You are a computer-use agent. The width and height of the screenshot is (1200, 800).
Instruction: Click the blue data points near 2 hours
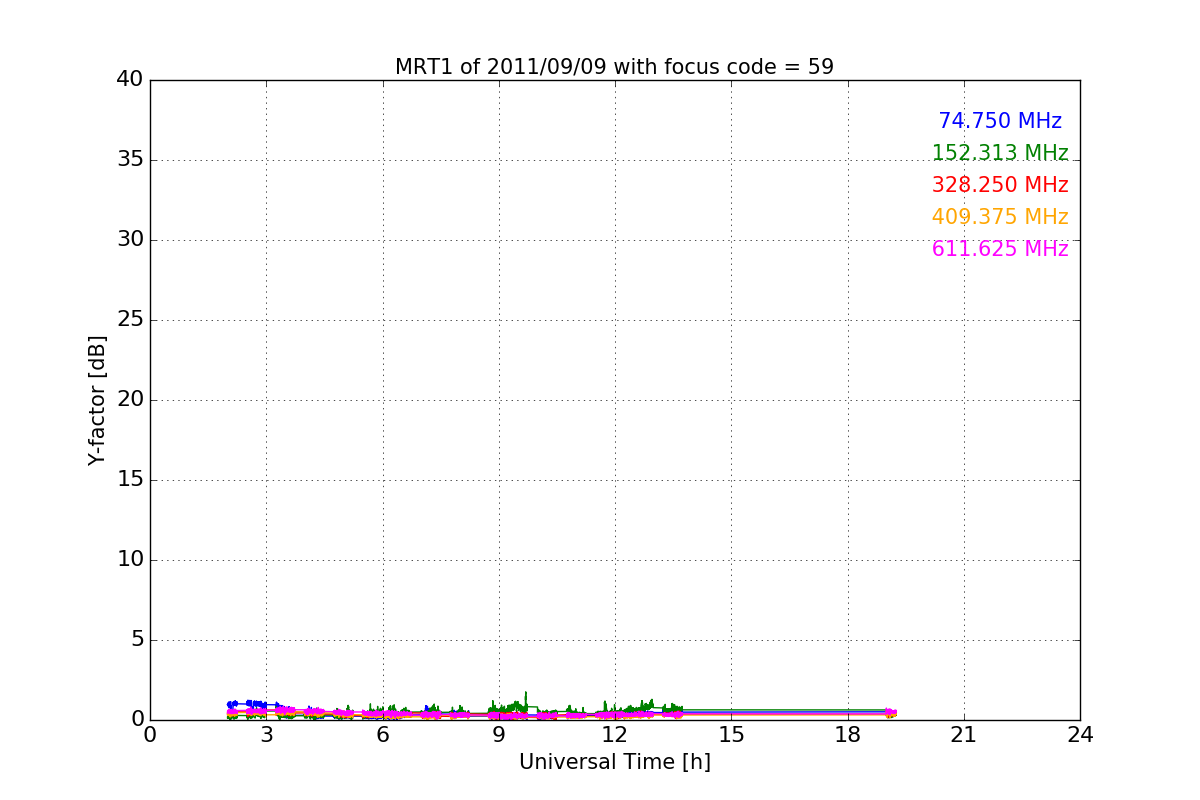pyautogui.click(x=232, y=704)
